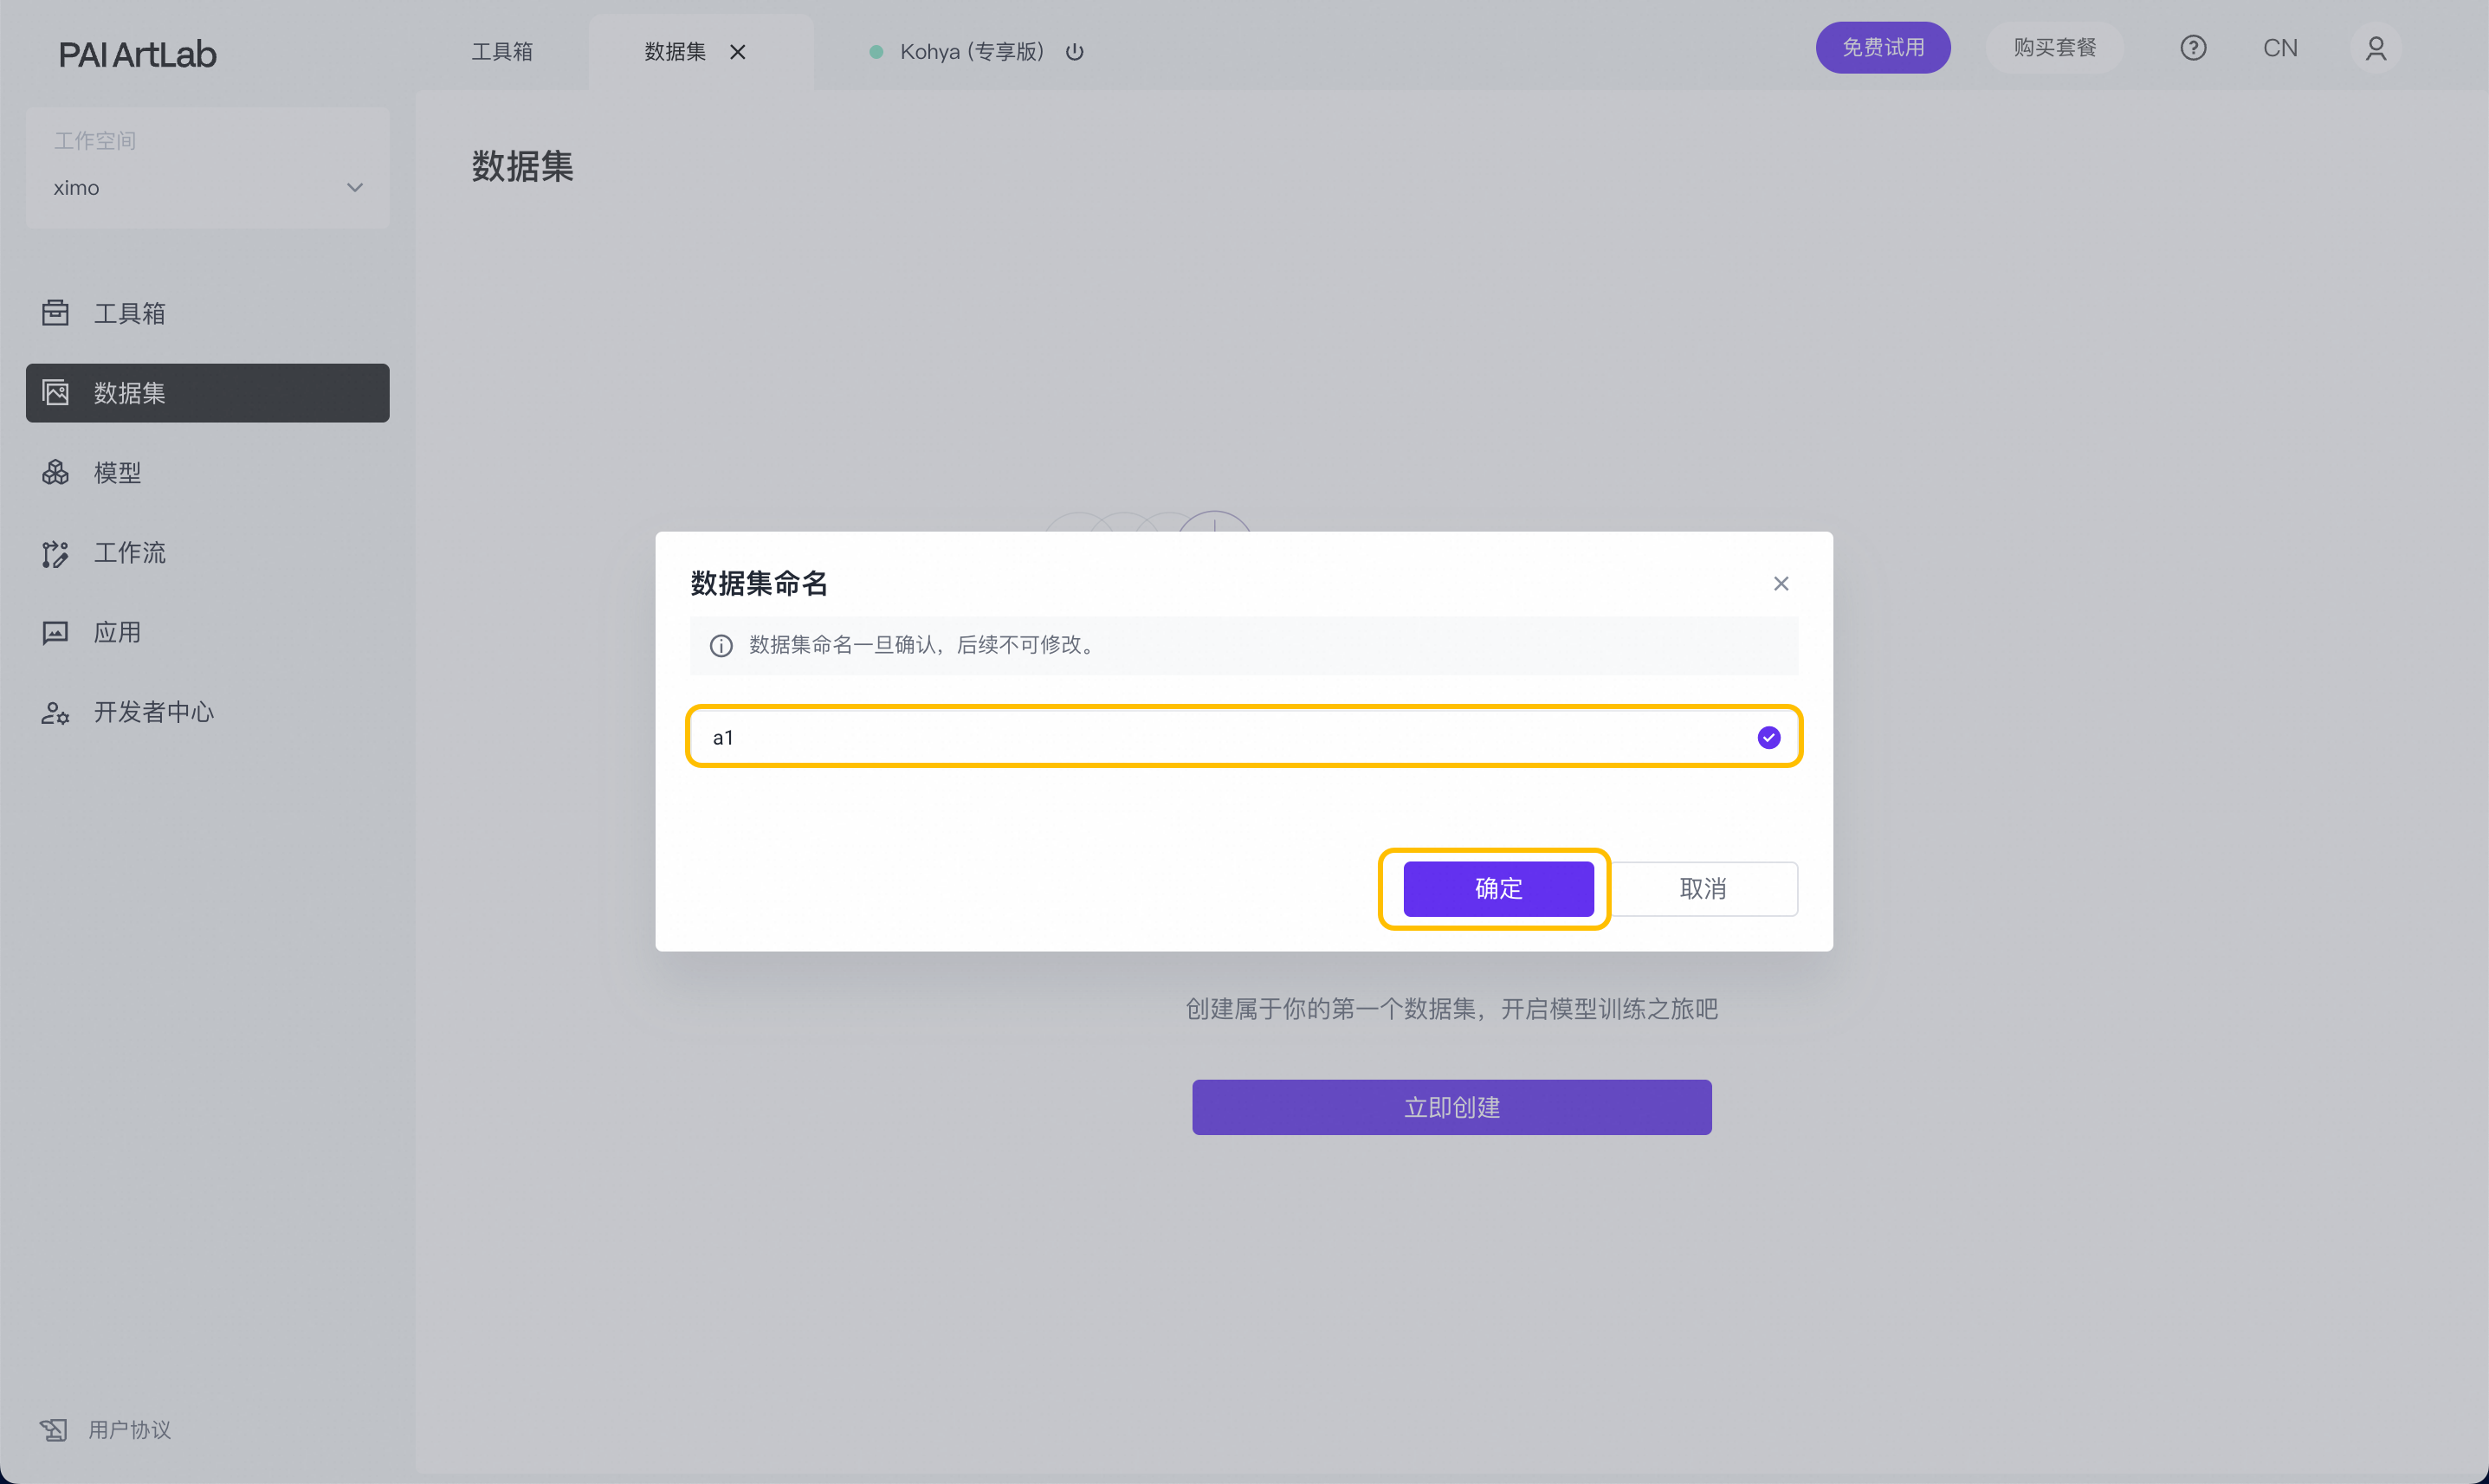
Task: Click the 取消 cancel button
Action: [1702, 888]
